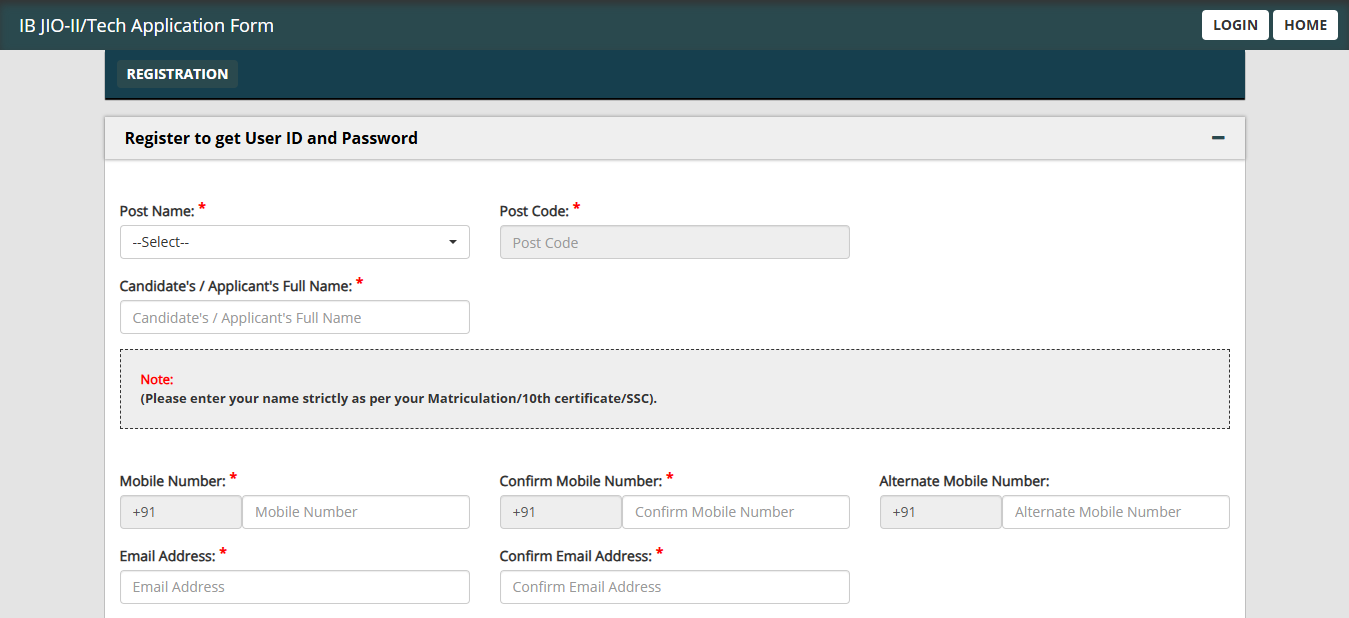Collapse the registration panel with minus icon

[1217, 138]
